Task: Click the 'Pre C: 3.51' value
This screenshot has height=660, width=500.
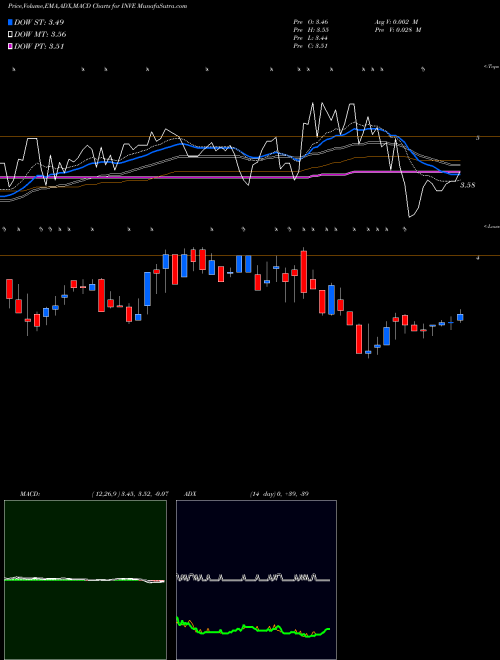Action: 311,46
